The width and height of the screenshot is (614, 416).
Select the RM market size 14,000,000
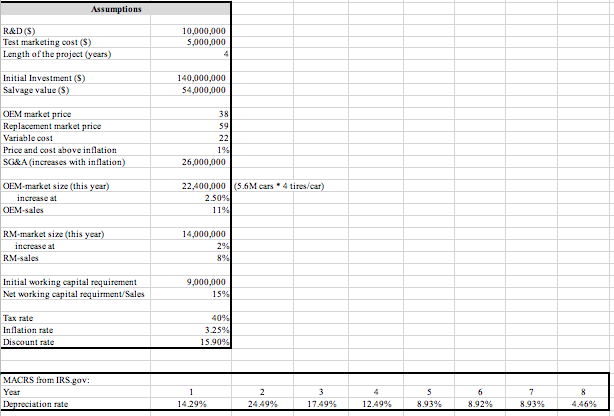[x=191, y=234]
